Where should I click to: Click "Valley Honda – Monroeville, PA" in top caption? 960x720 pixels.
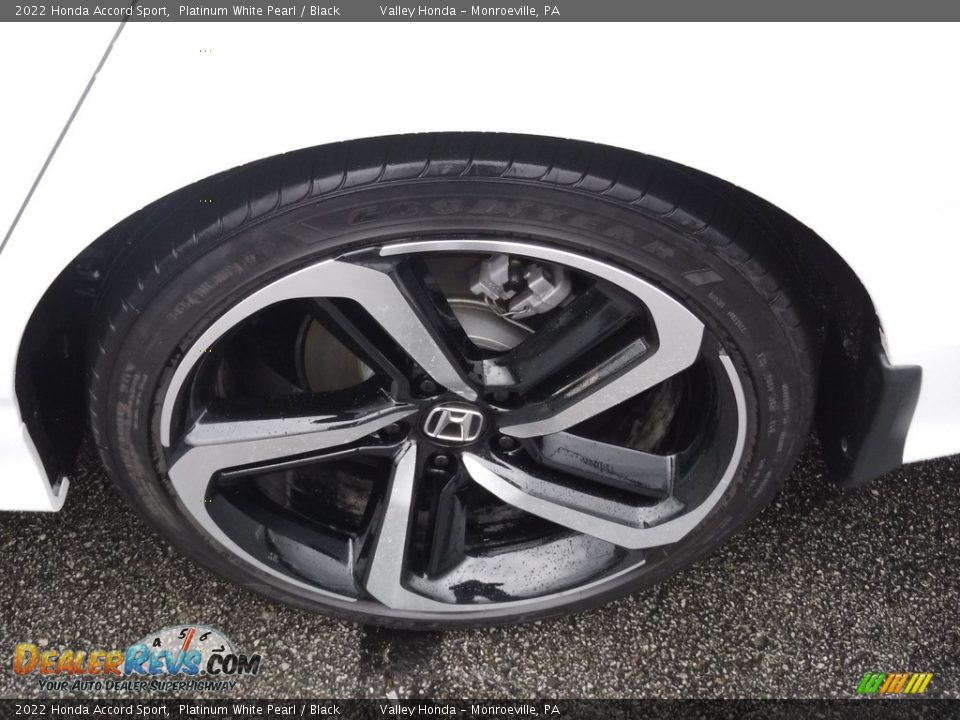470,11
